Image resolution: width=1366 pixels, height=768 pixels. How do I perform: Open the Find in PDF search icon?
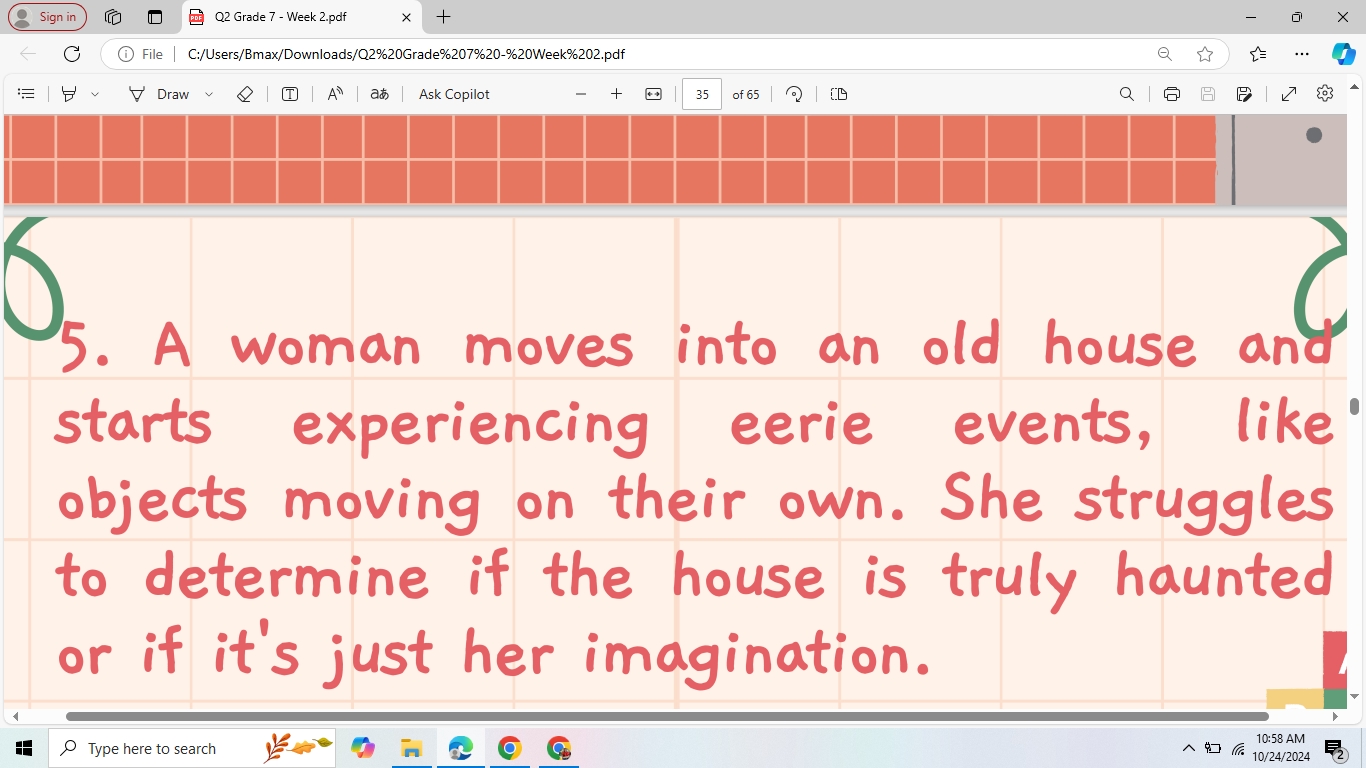click(1127, 94)
